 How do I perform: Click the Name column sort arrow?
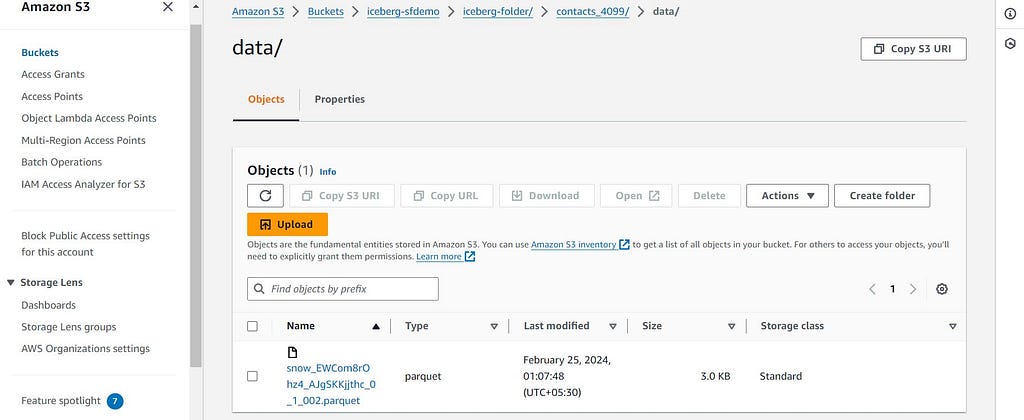click(x=376, y=326)
